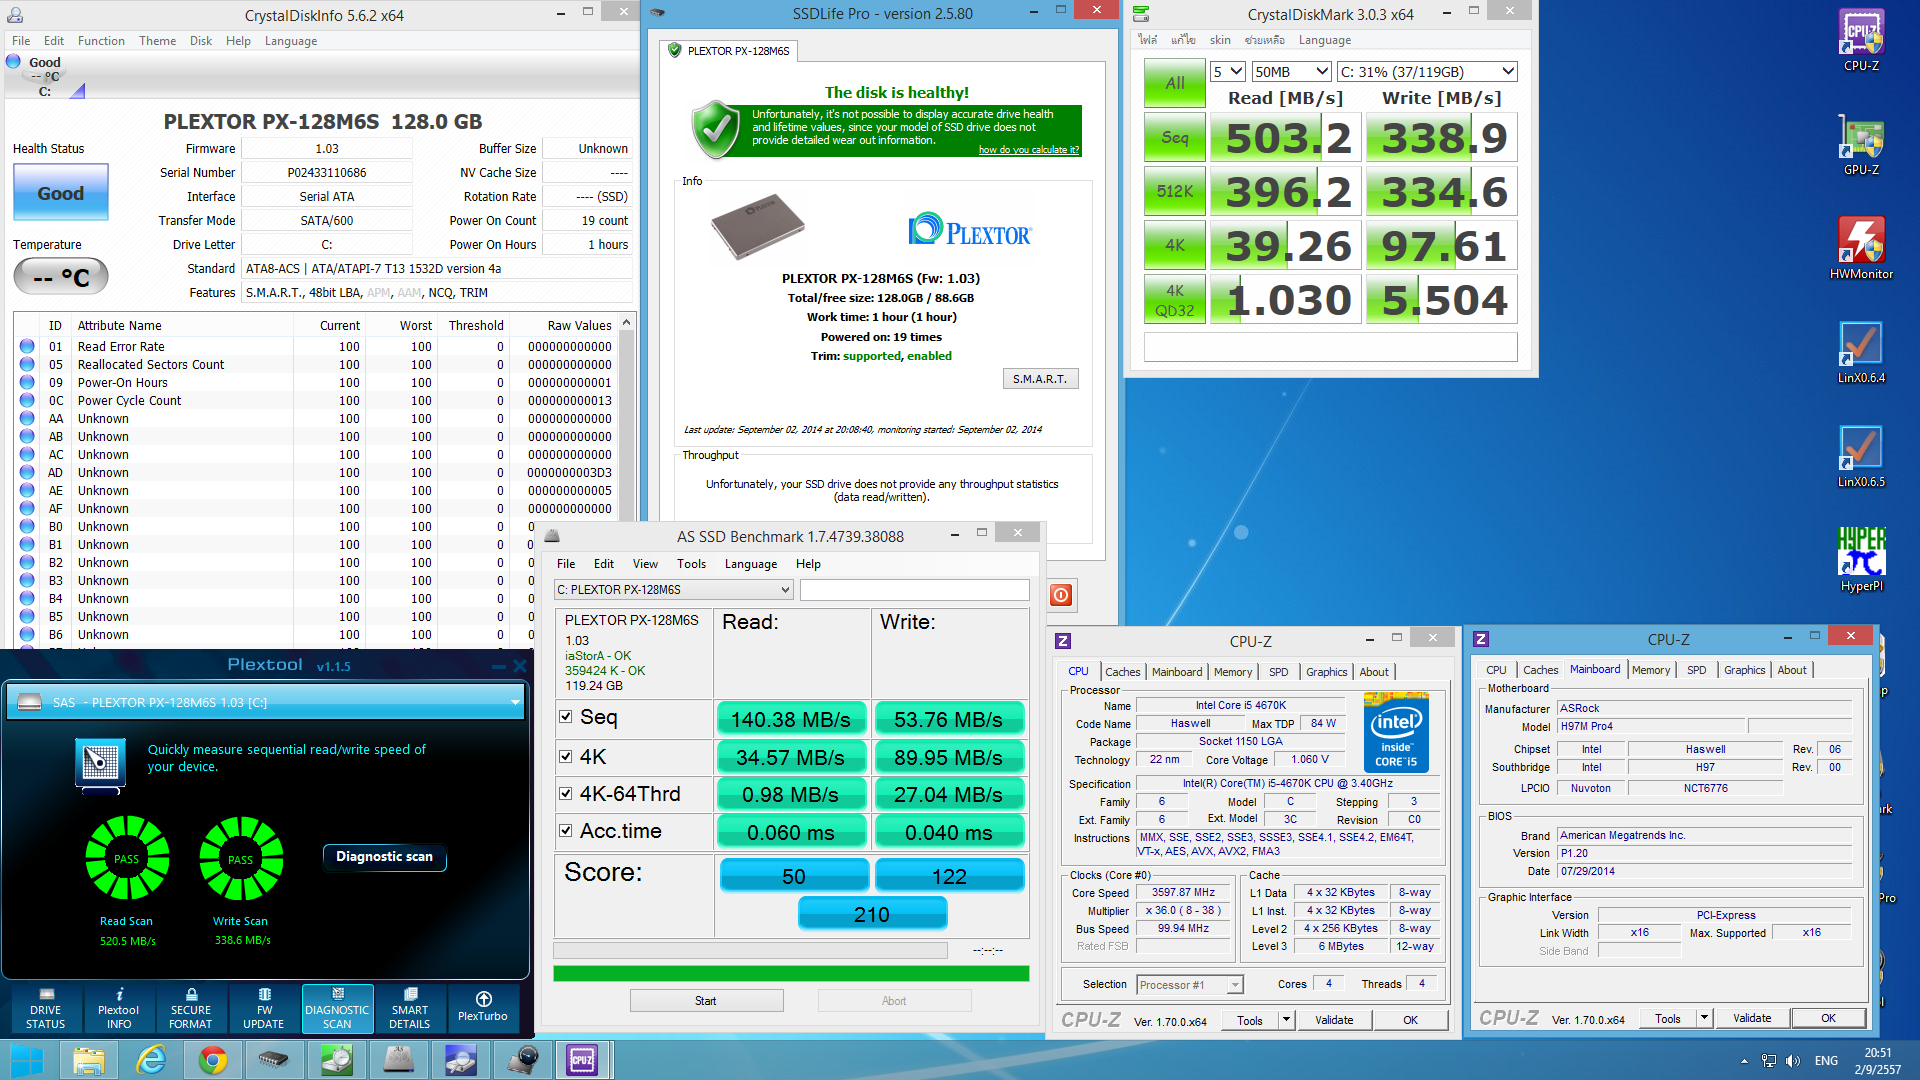Expand Plextool drive selector dropdown

tap(515, 702)
